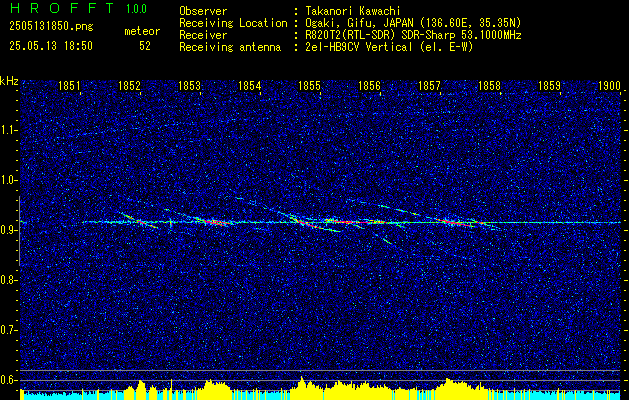Click the 0.9 kHz axis label

(x=9, y=230)
